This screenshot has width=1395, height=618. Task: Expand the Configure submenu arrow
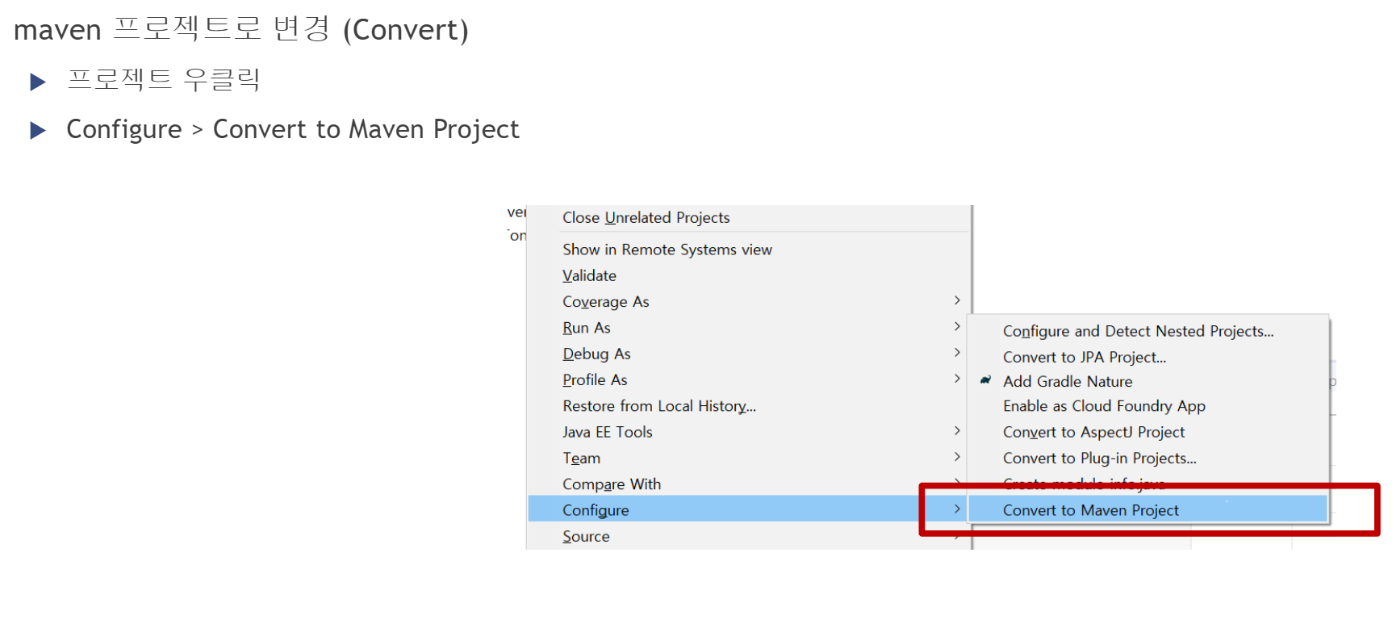[x=957, y=509]
